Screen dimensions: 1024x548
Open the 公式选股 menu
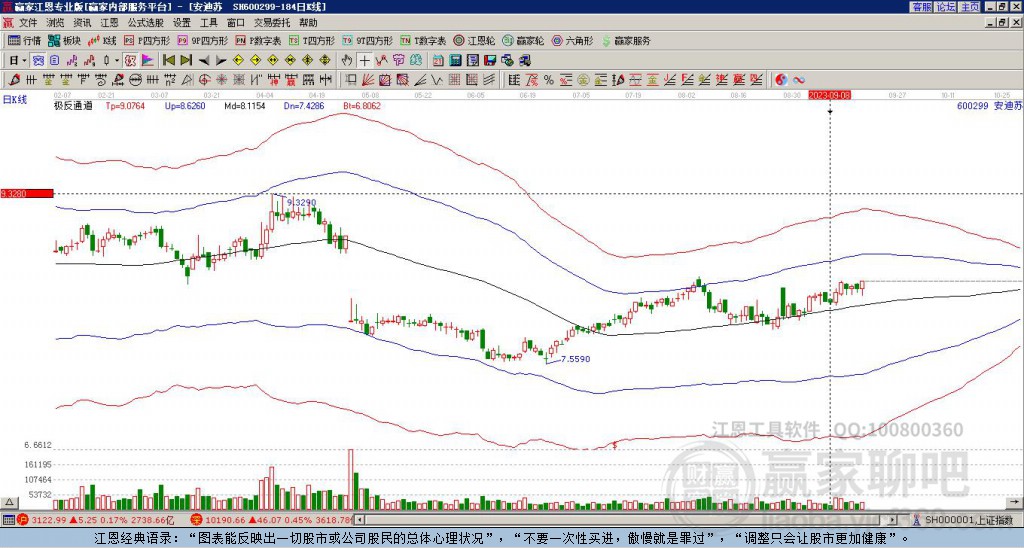[146, 23]
